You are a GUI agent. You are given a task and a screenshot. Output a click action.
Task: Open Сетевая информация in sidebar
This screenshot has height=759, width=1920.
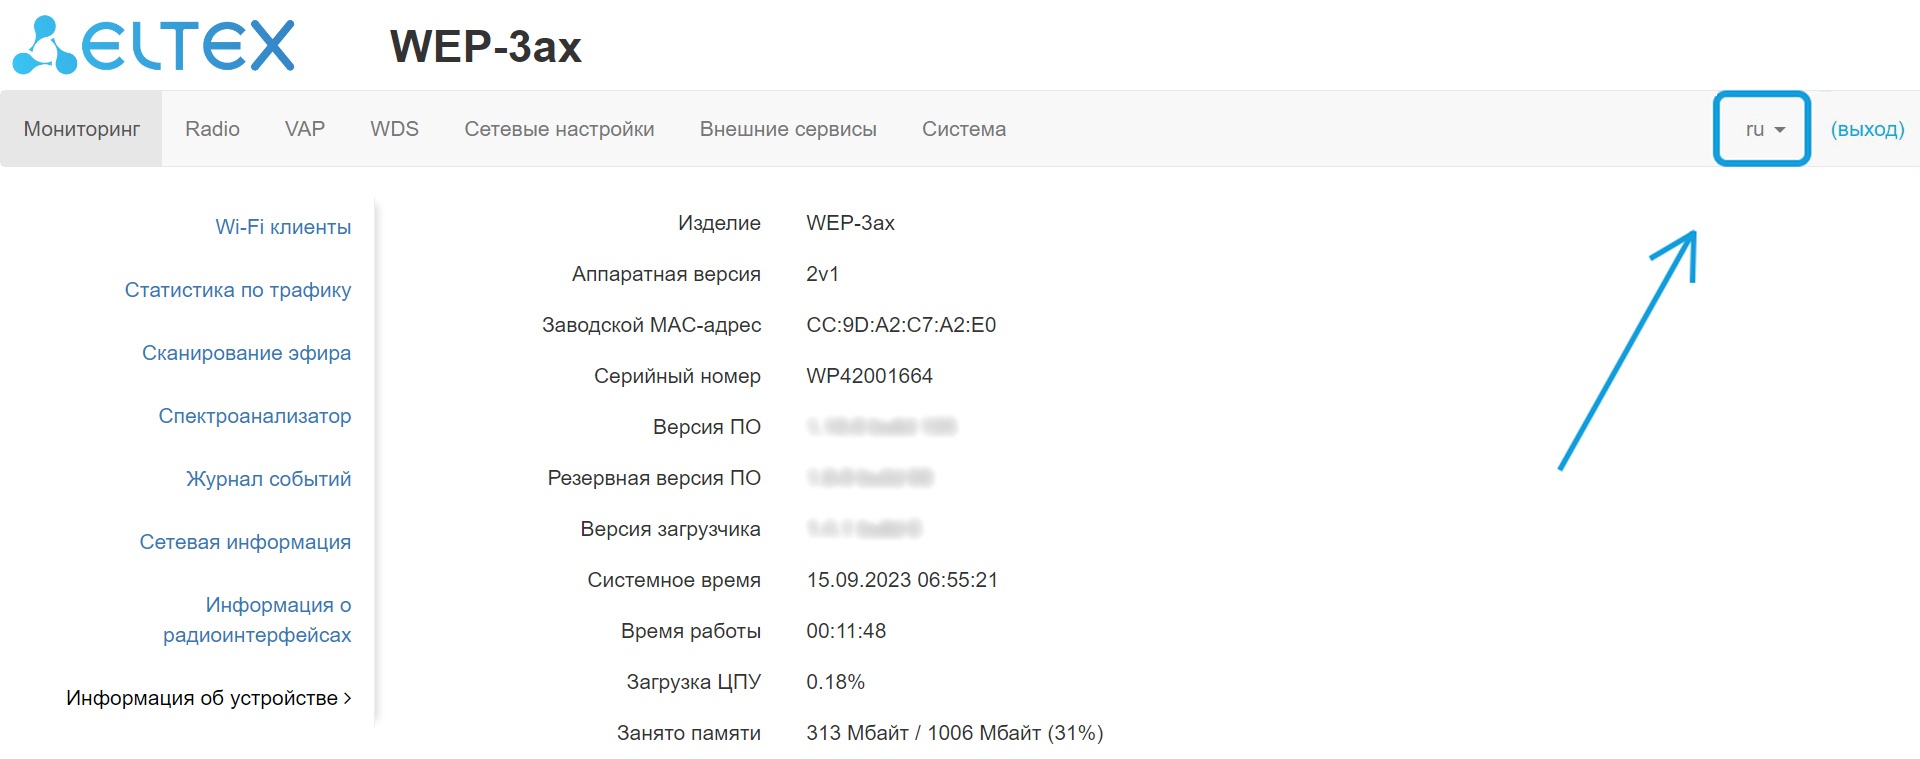(245, 542)
